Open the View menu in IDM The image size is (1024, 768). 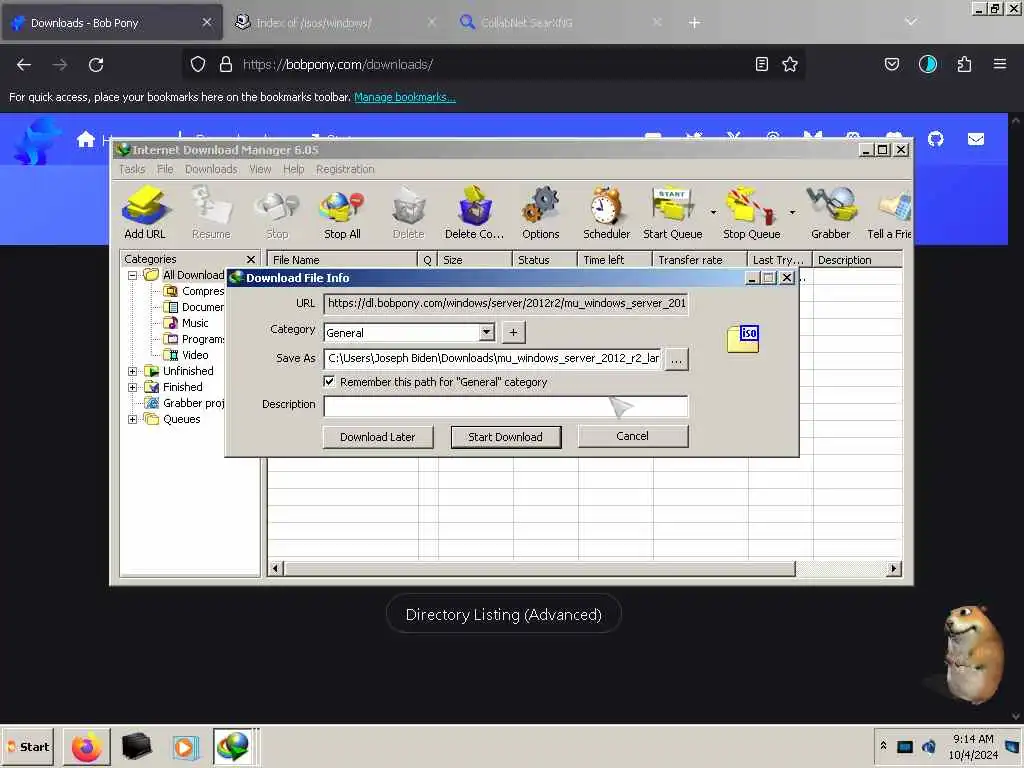coord(260,169)
